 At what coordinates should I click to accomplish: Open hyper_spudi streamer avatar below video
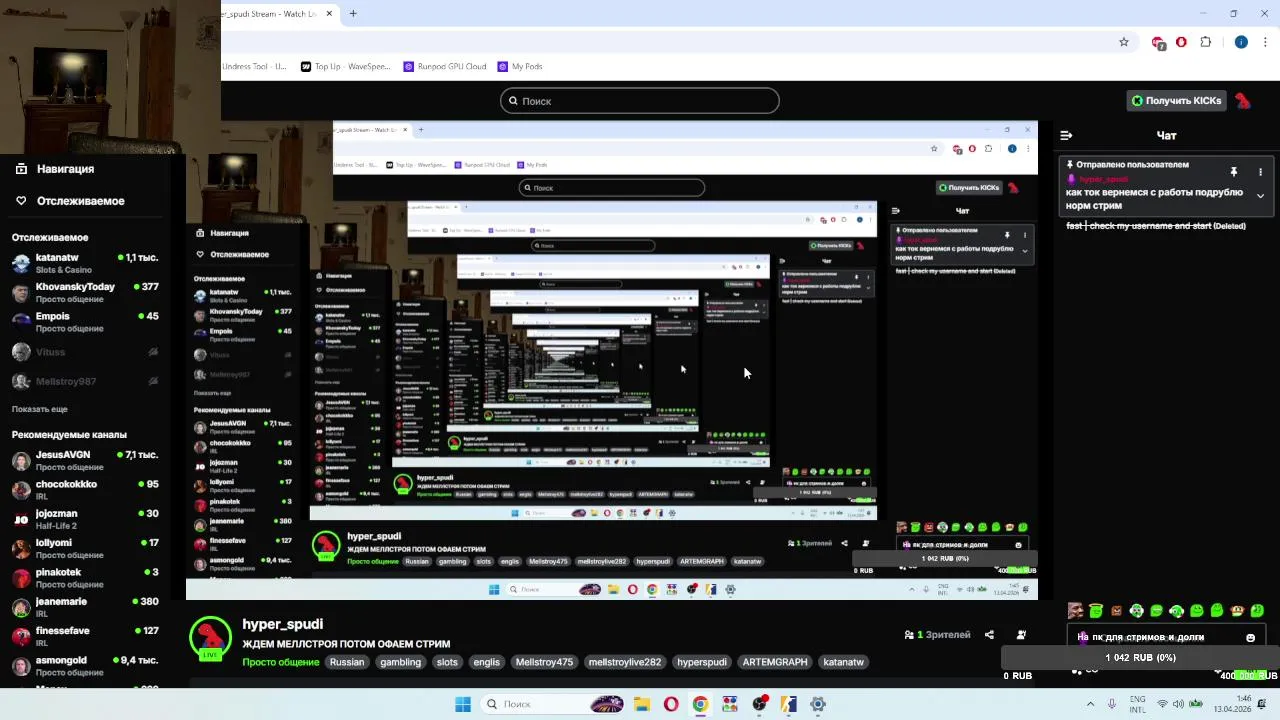[210, 638]
